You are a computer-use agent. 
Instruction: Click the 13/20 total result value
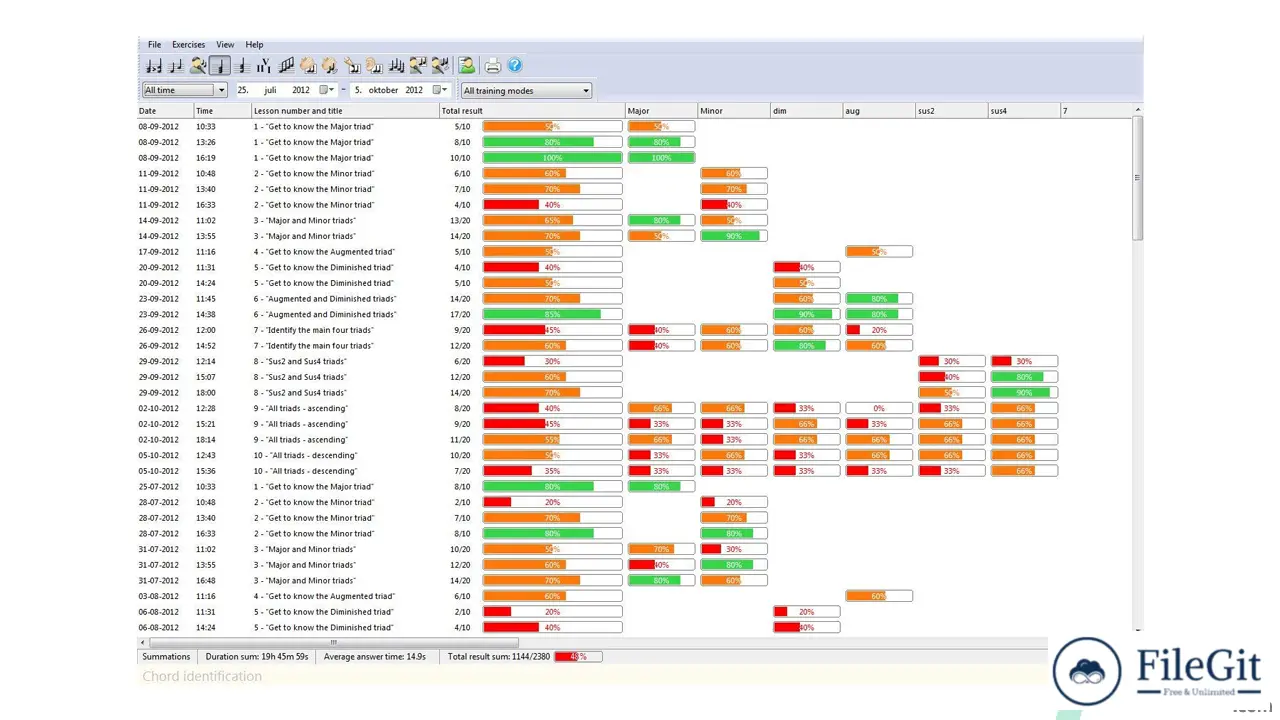click(x=460, y=221)
